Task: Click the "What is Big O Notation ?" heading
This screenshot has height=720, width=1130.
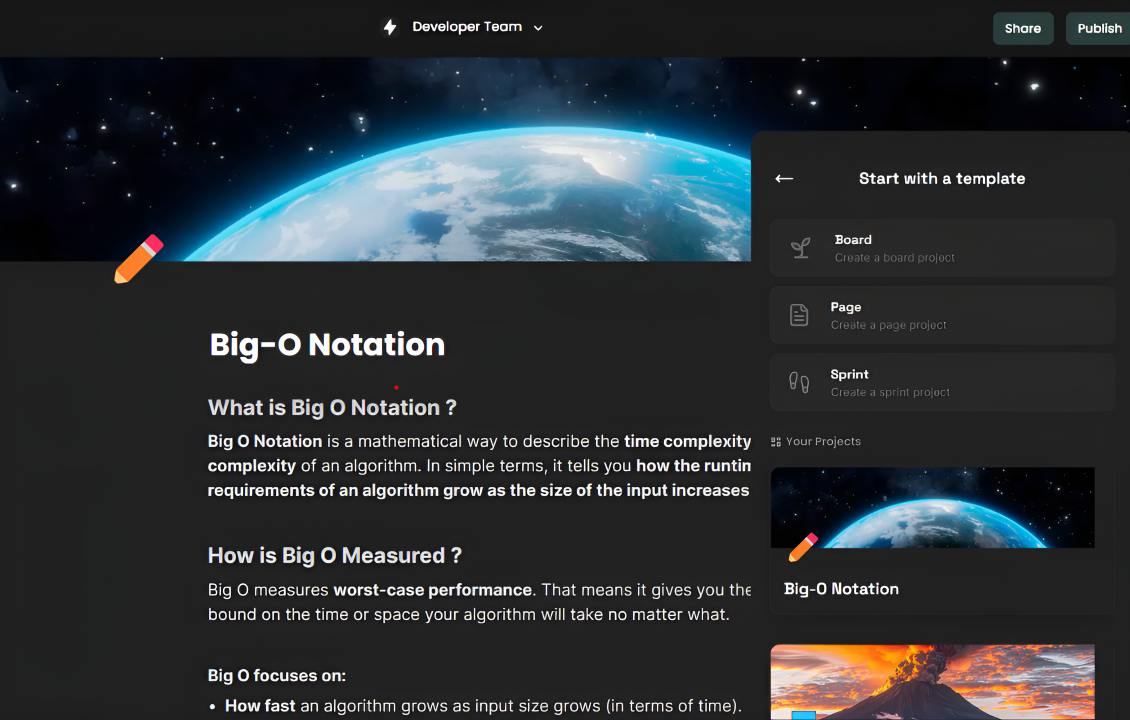Action: click(x=332, y=408)
